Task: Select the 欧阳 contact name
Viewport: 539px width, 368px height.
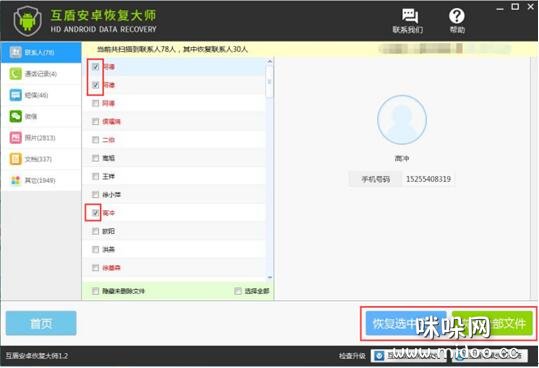Action: click(x=108, y=231)
